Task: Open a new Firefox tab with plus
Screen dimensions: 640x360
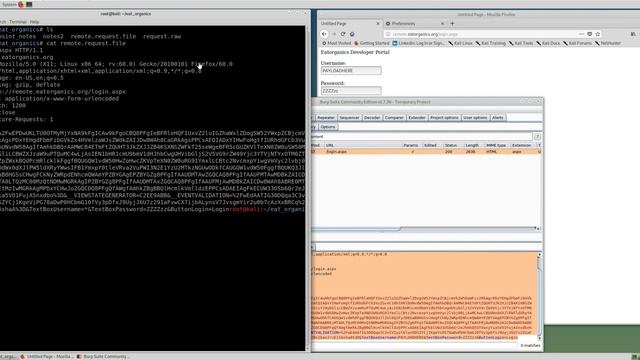Action: click(x=452, y=24)
